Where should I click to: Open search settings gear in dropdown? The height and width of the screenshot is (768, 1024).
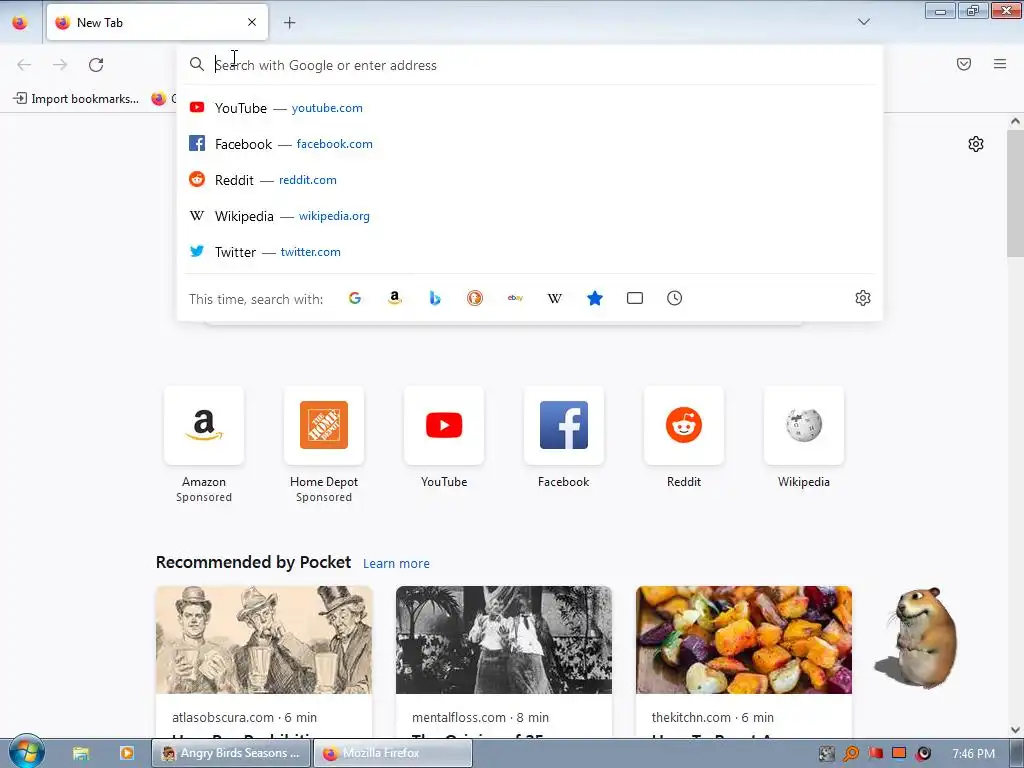863,298
